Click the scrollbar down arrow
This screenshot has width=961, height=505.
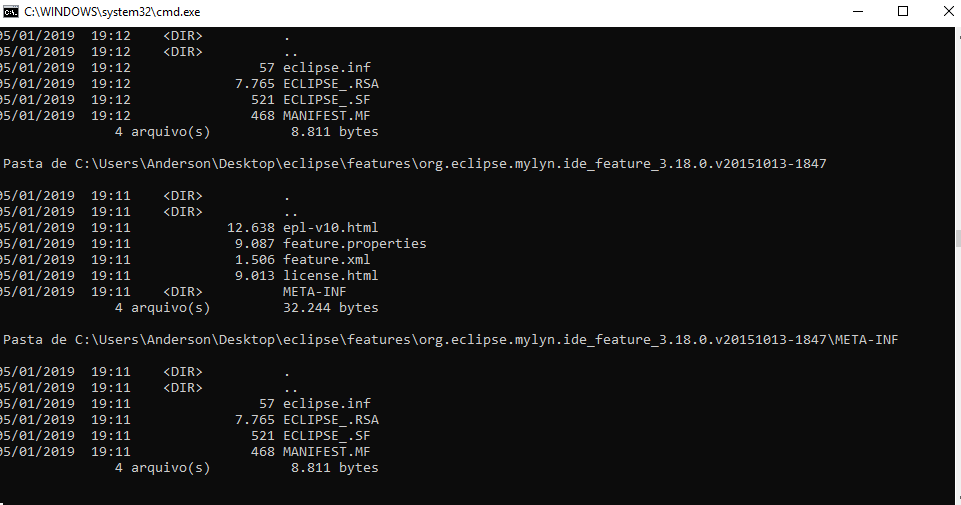coord(957,499)
